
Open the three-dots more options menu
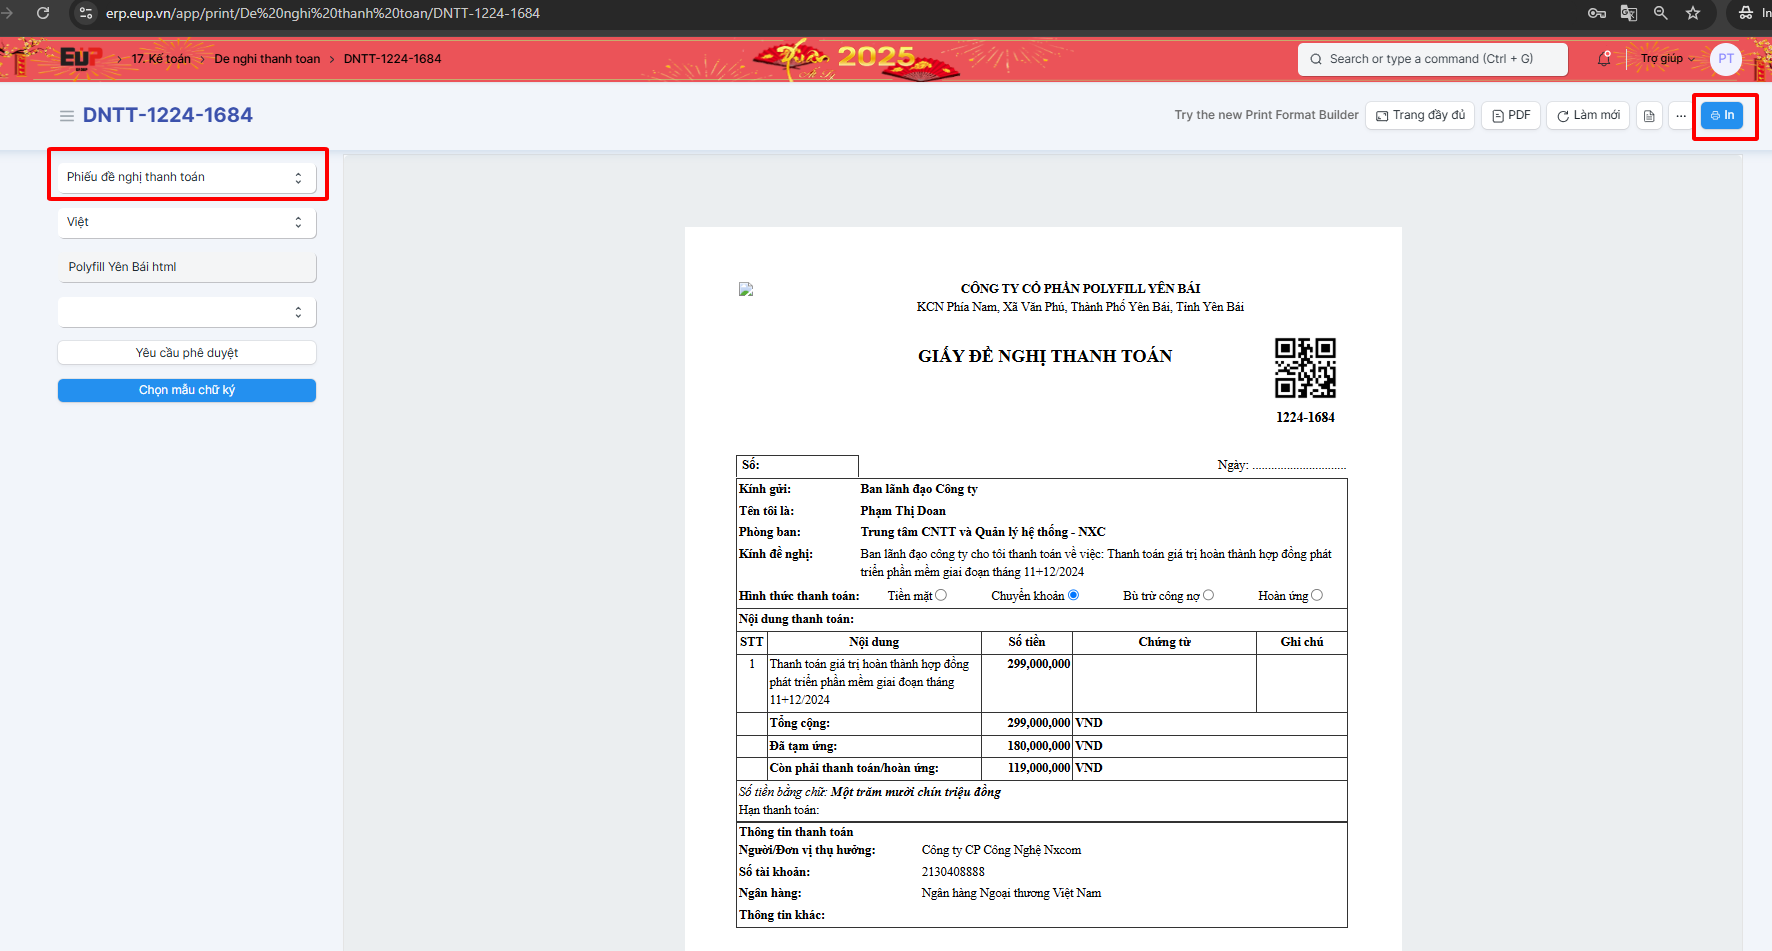click(1681, 116)
